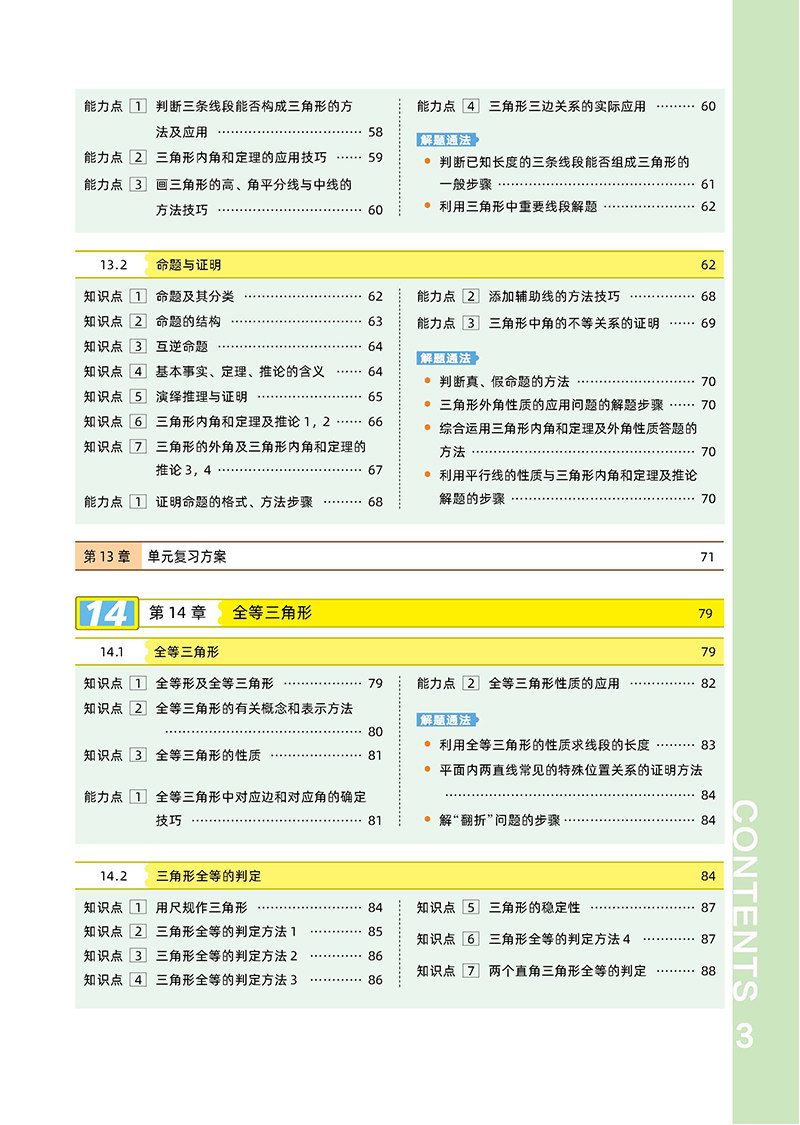Select the '第 14 章' chapter heading label
Viewport: 800px width, 1125px height.
tap(177, 613)
